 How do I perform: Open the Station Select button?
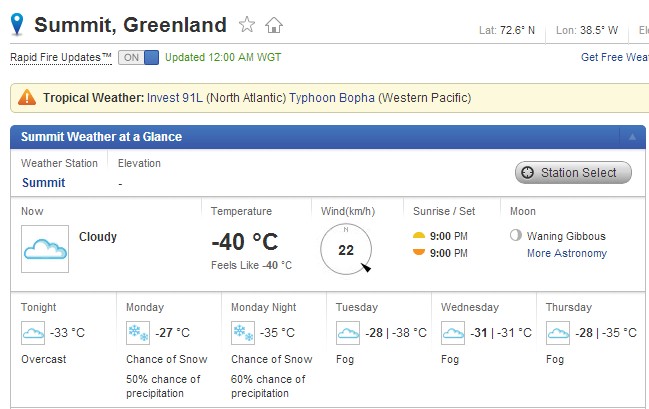click(573, 172)
